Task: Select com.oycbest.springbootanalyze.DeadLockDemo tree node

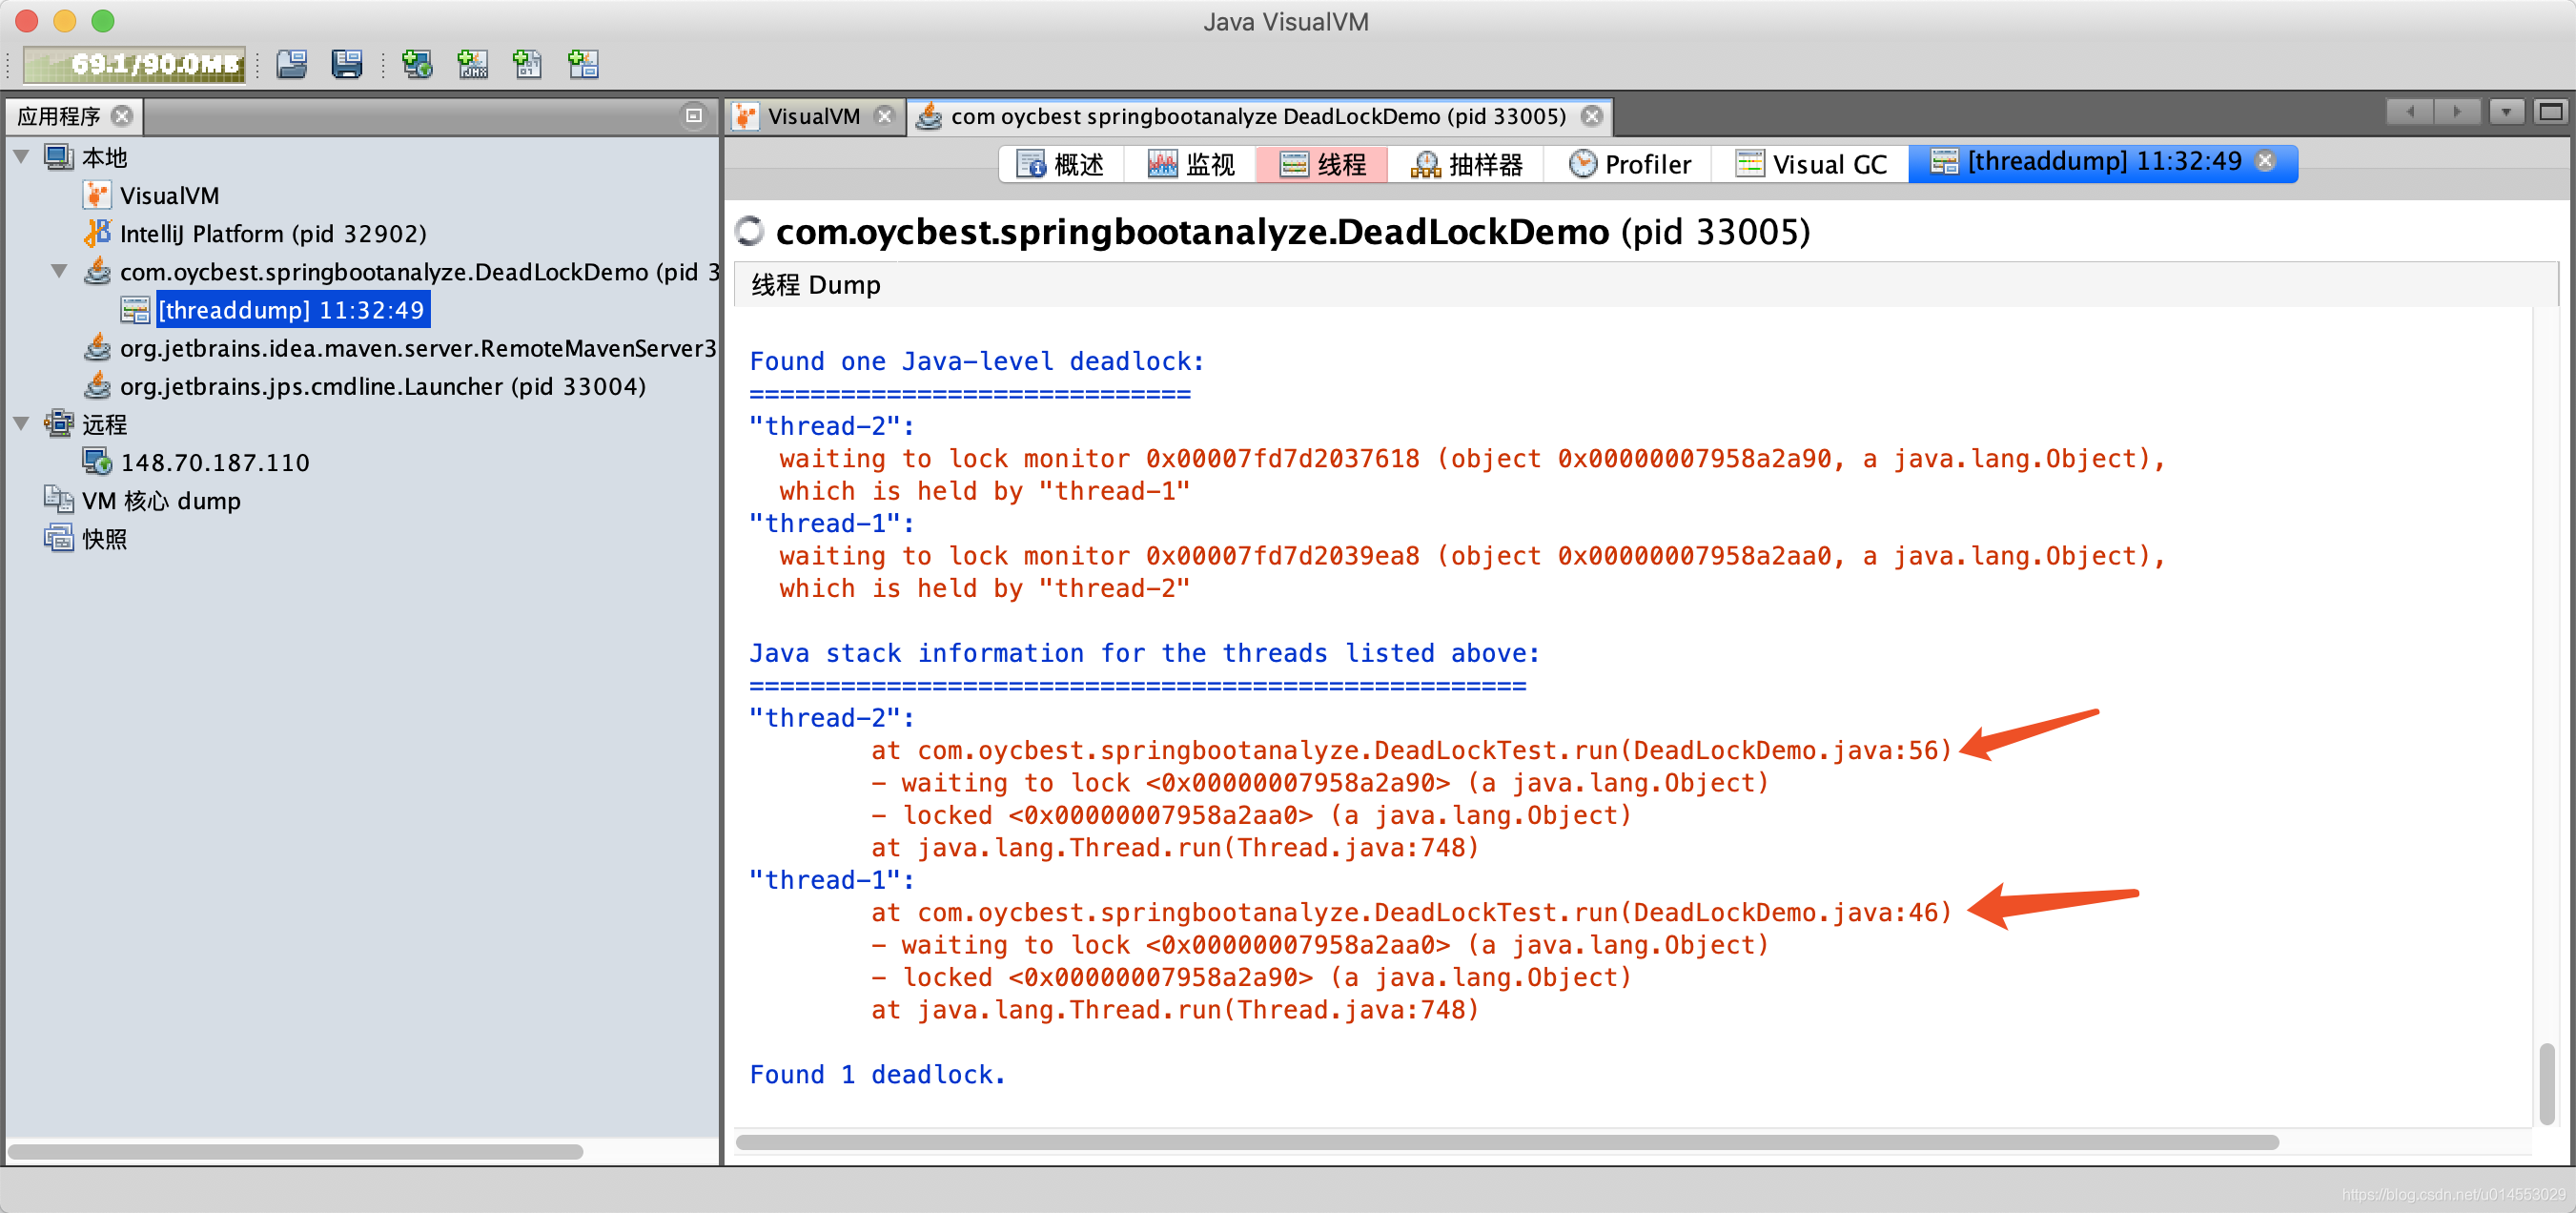Action: pyautogui.click(x=419, y=271)
